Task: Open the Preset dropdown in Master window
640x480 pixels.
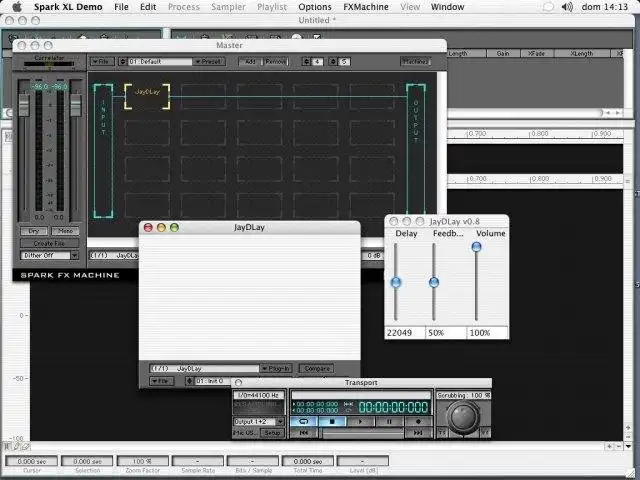Action: (x=209, y=62)
